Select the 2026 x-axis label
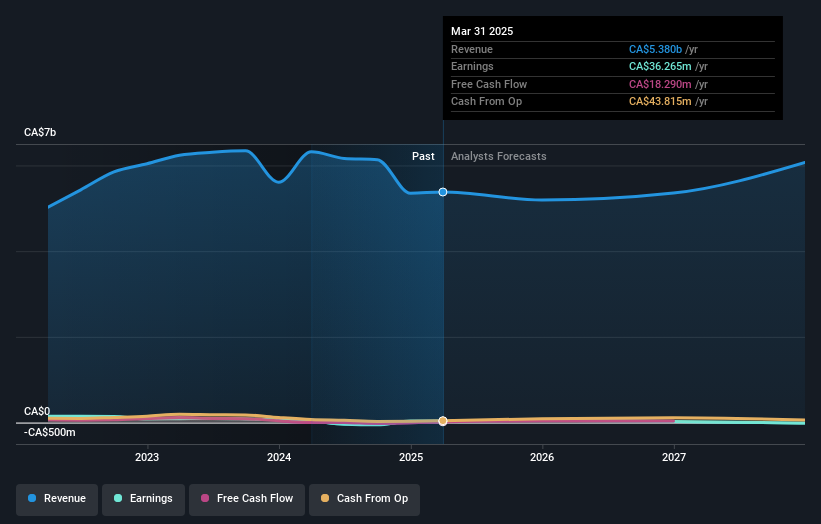821x524 pixels. click(x=542, y=458)
